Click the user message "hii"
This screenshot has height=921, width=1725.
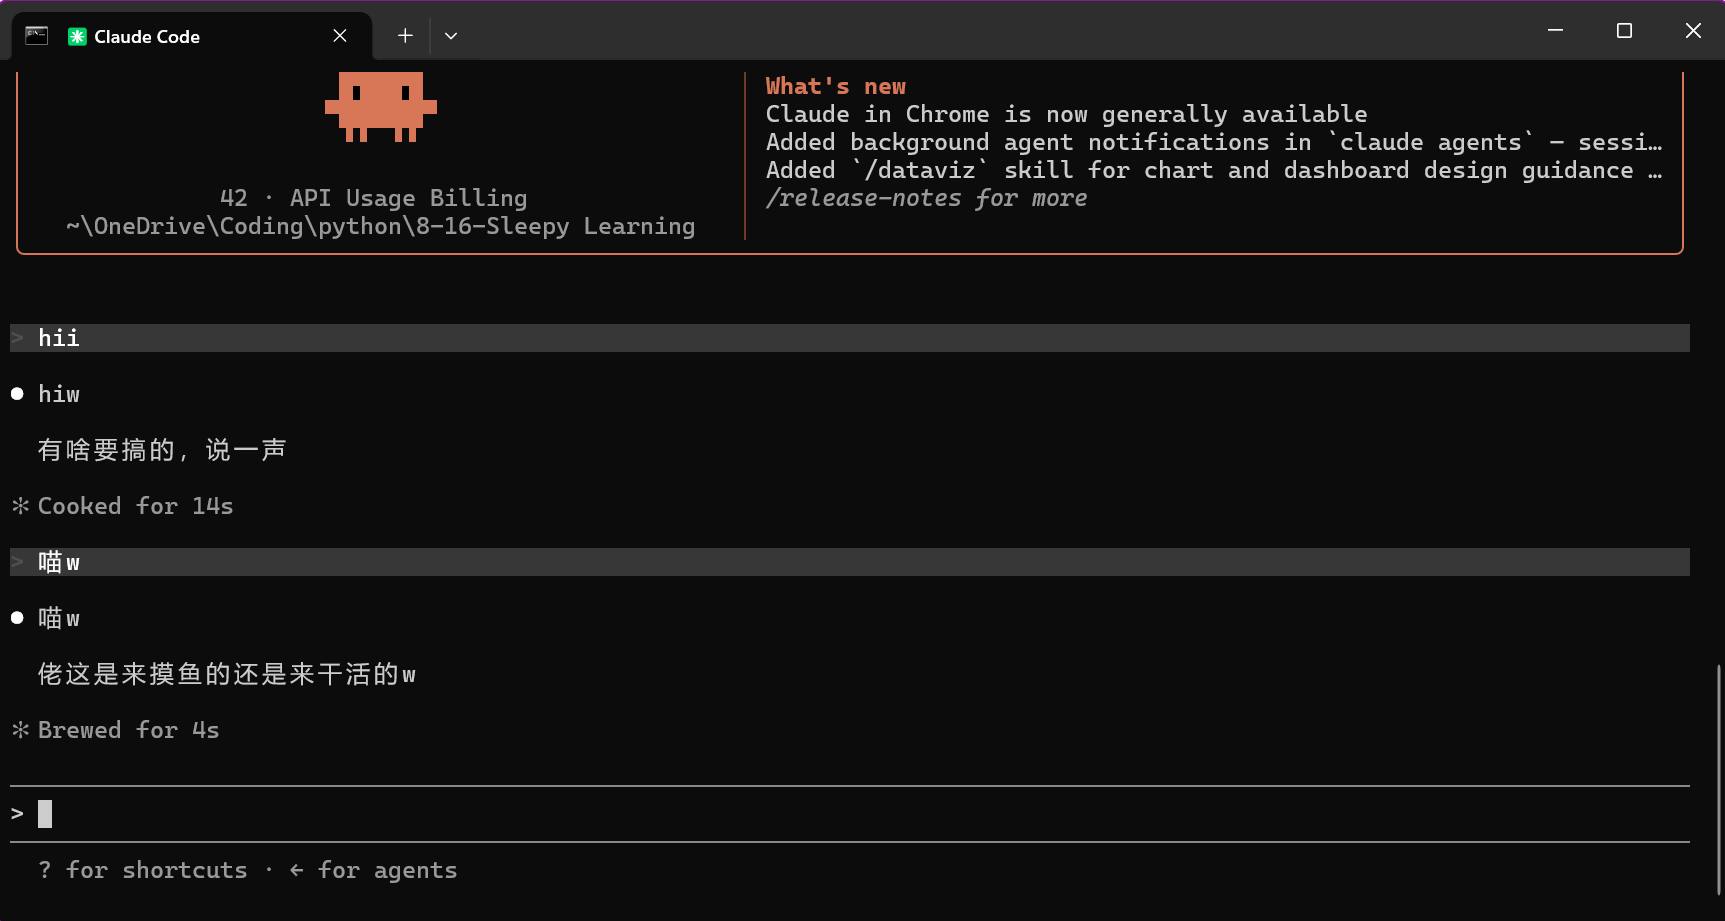pos(59,338)
